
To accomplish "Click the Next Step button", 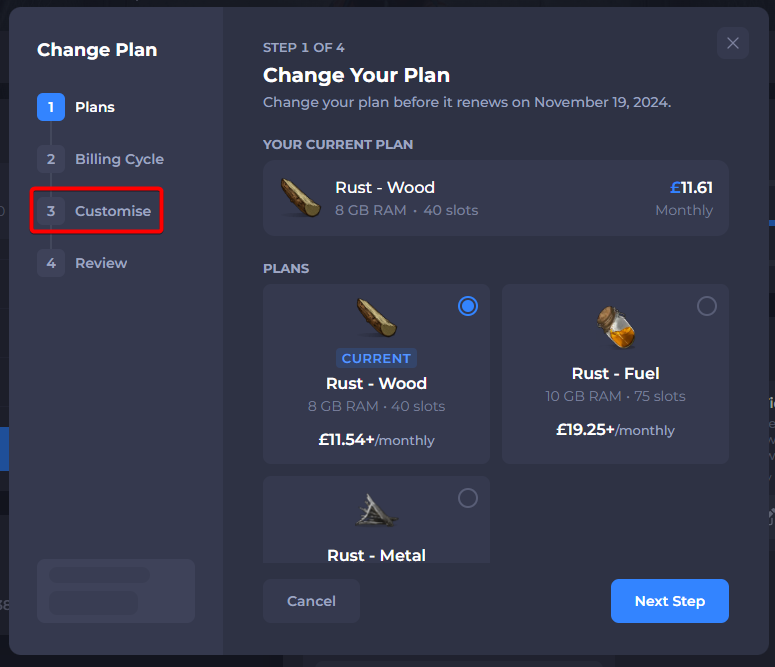I will pyautogui.click(x=669, y=601).
